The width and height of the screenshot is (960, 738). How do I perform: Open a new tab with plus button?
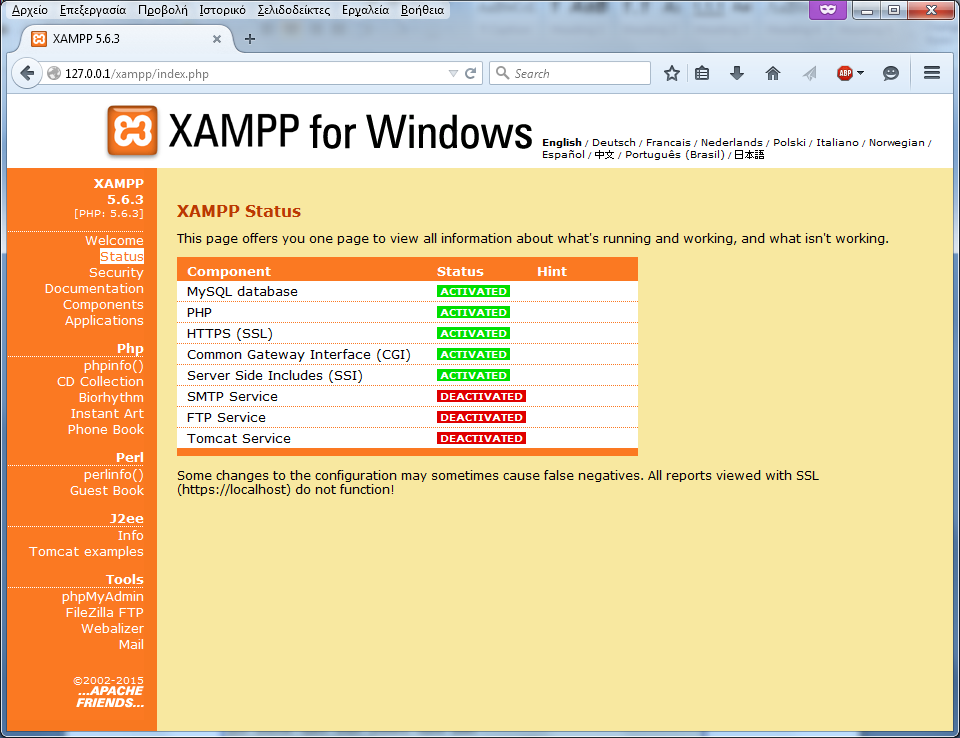click(250, 39)
